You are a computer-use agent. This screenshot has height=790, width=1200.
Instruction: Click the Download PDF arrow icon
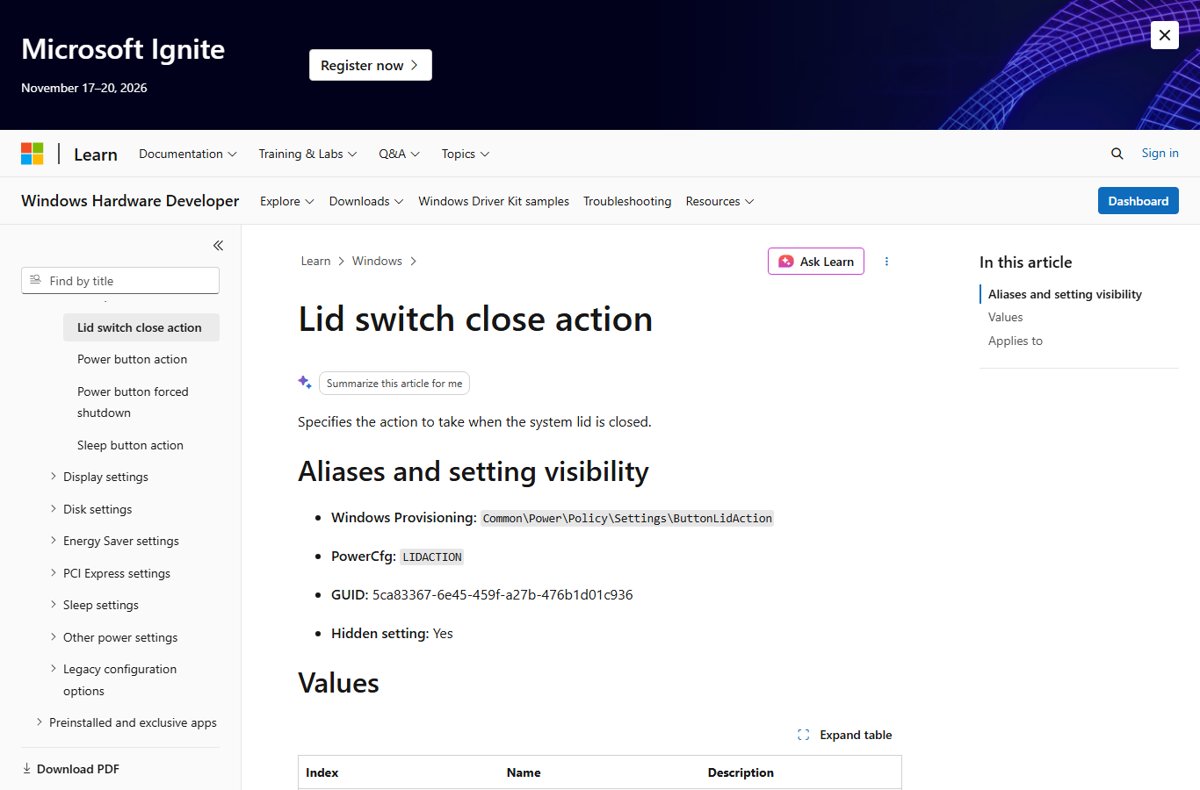(27, 769)
